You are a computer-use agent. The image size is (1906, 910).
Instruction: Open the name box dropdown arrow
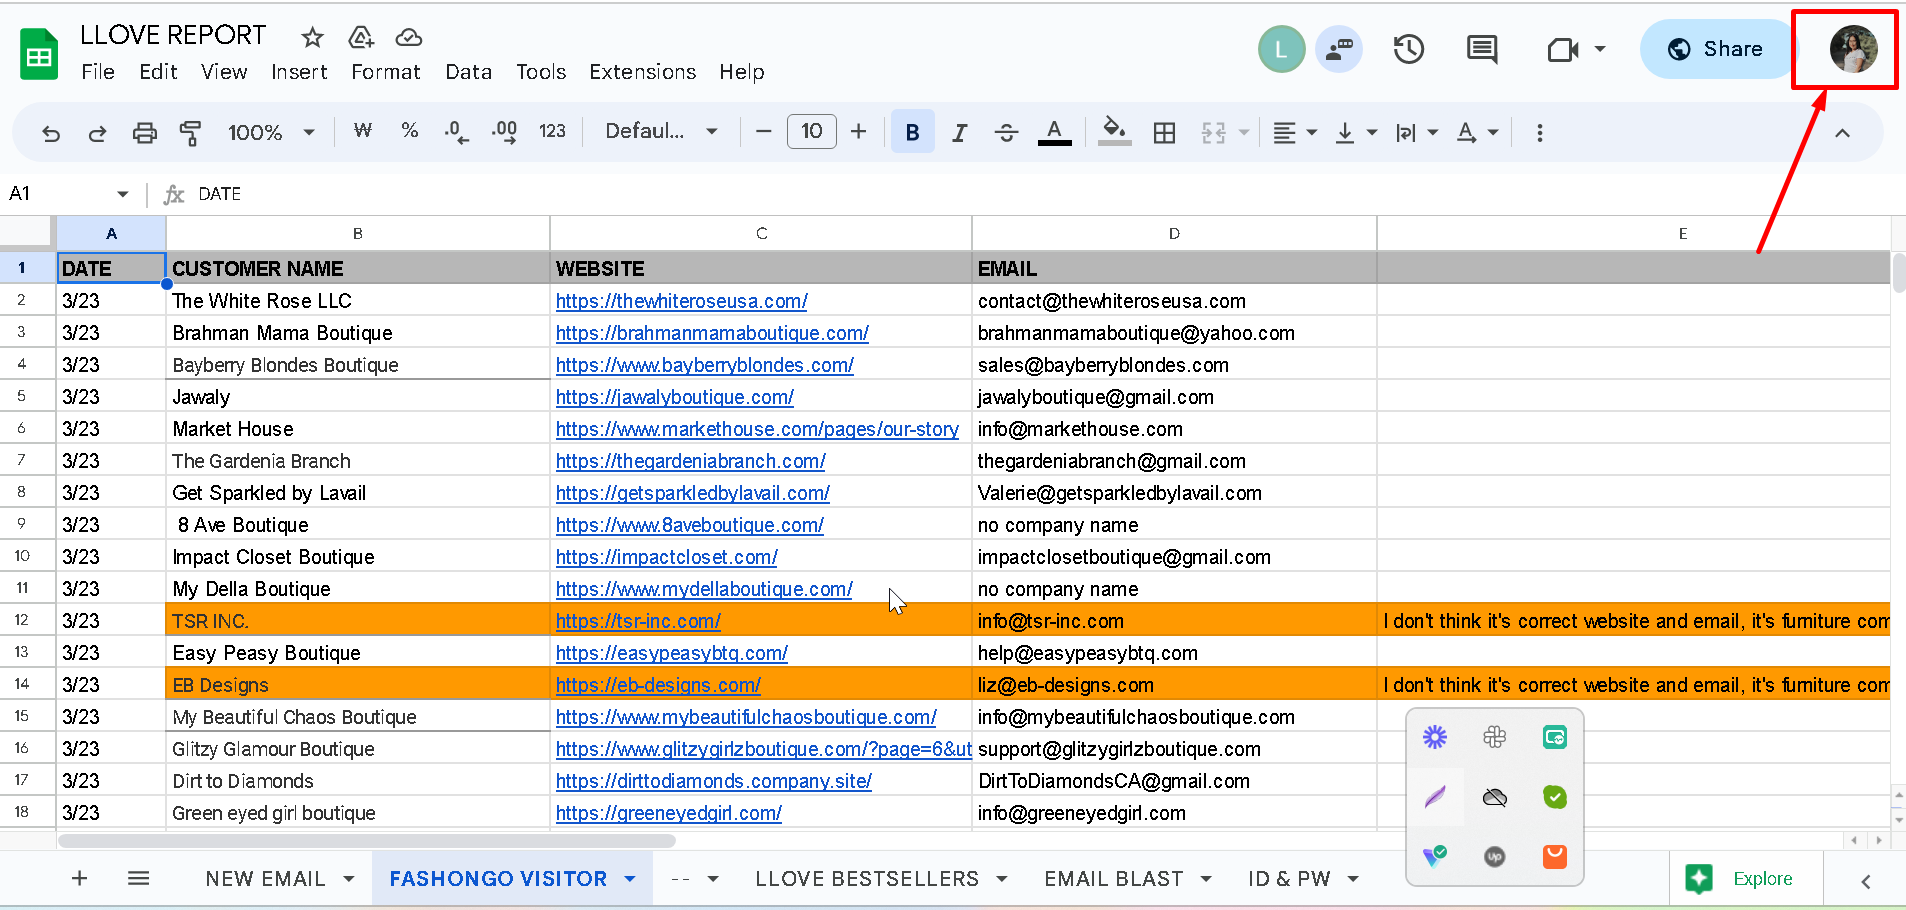point(123,194)
